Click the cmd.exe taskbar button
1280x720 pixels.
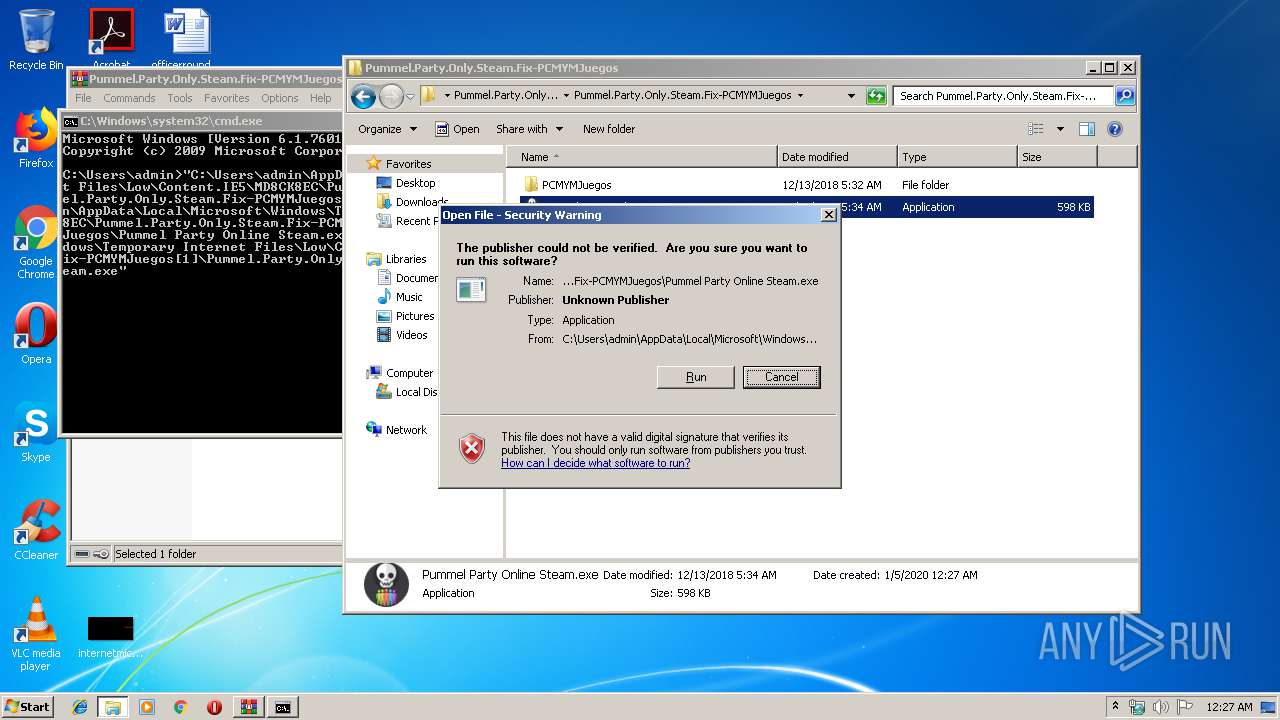[x=283, y=707]
